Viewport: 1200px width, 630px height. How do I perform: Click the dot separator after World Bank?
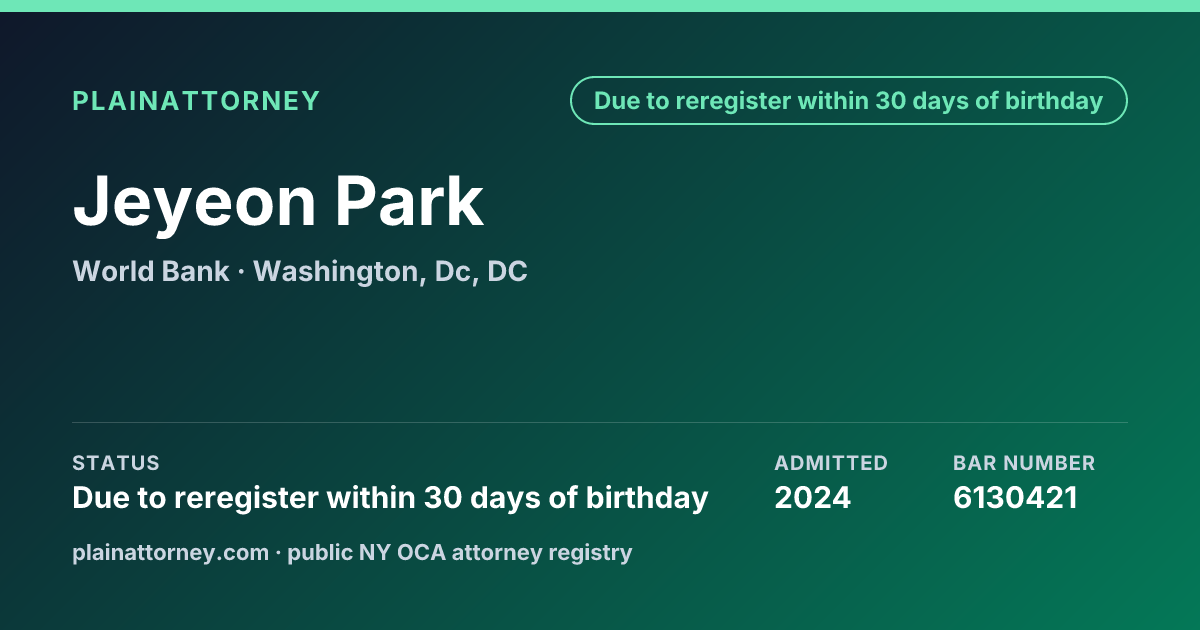(x=241, y=272)
